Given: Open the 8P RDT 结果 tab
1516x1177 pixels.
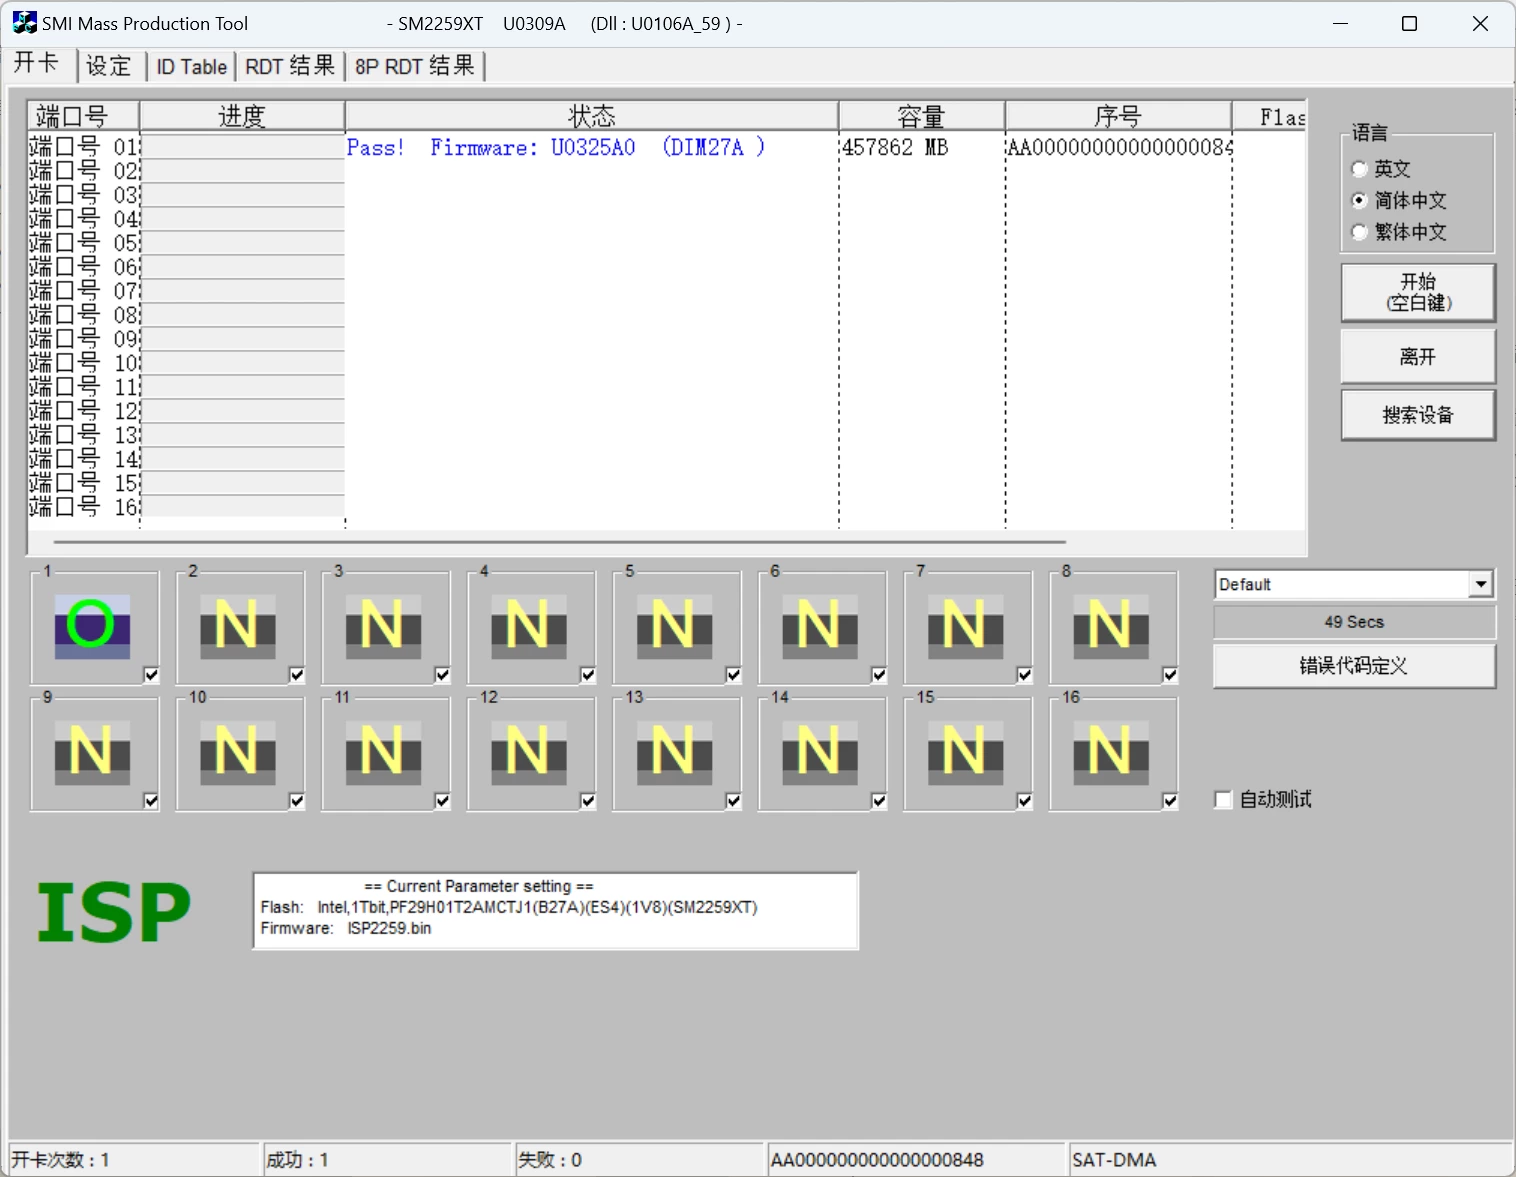Looking at the screenshot, I should pos(415,66).
